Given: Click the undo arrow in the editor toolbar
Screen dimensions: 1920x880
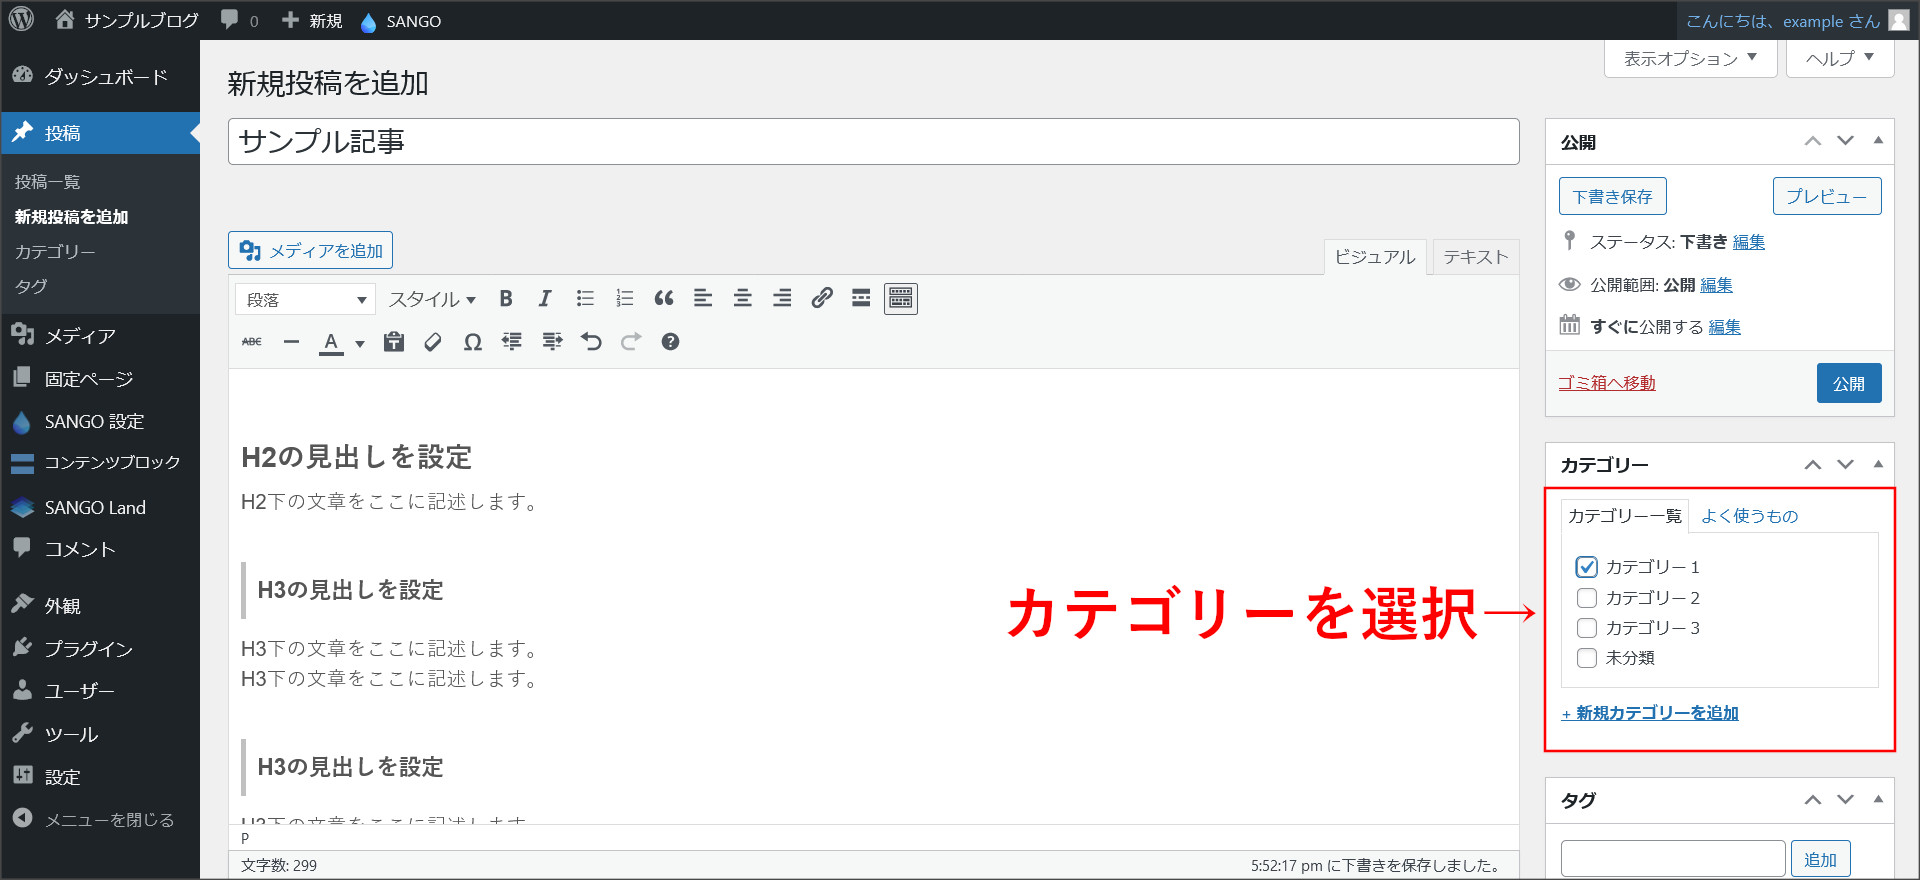Looking at the screenshot, I should (x=591, y=342).
